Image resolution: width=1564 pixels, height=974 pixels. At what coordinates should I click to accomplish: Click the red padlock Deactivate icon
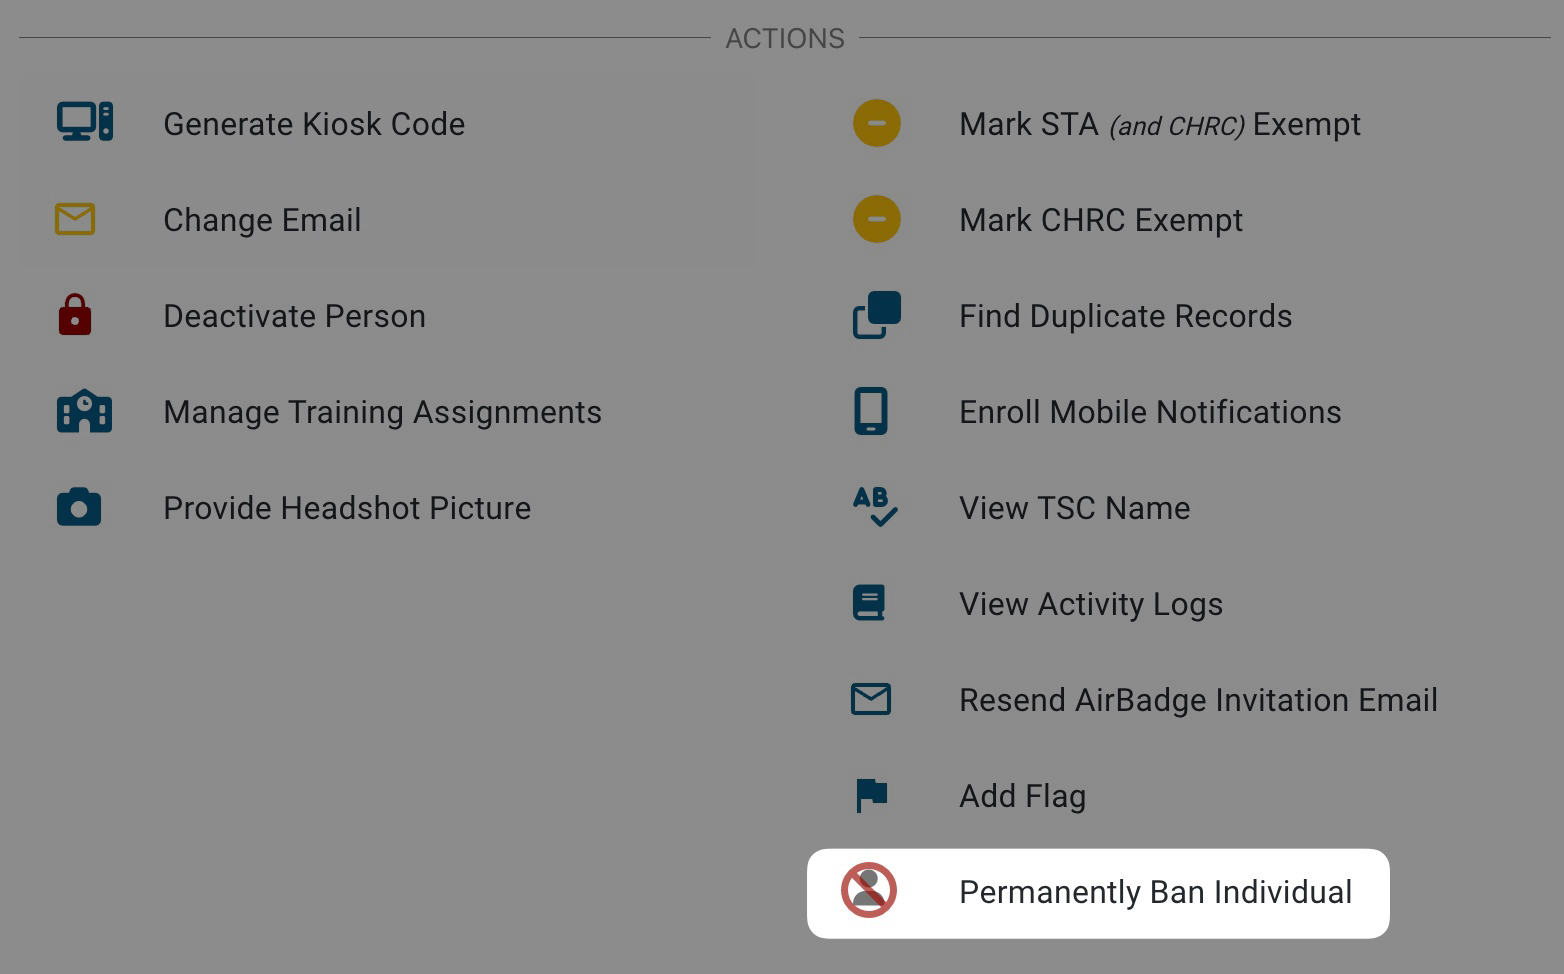tap(75, 315)
